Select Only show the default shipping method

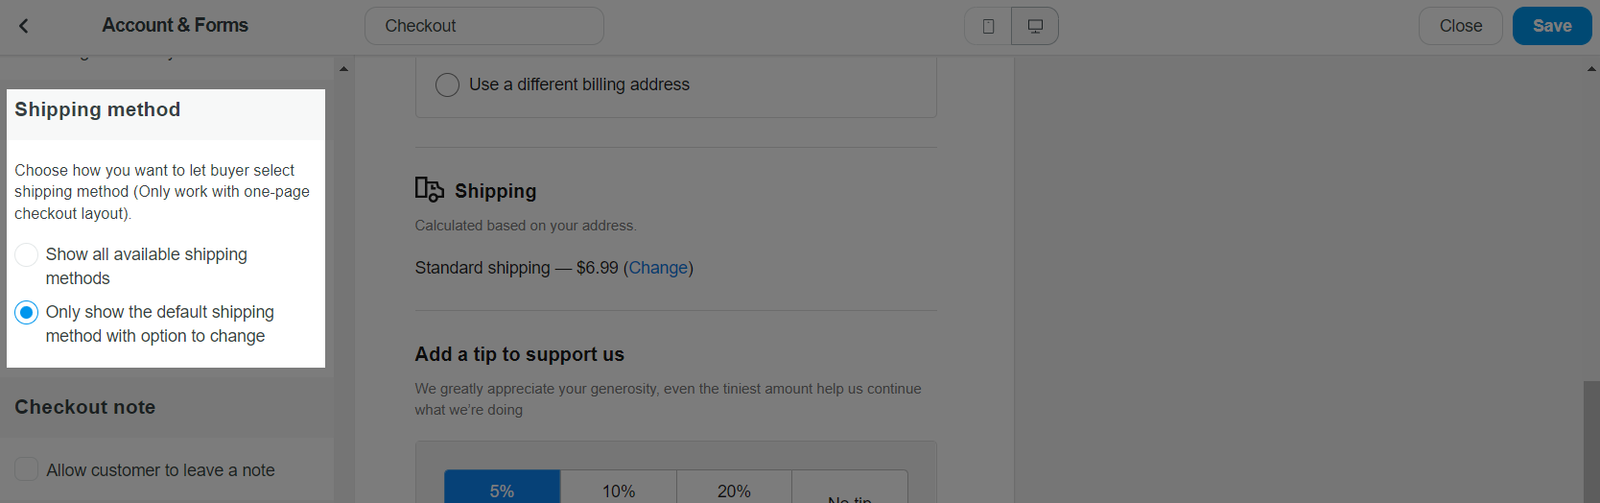coord(27,313)
